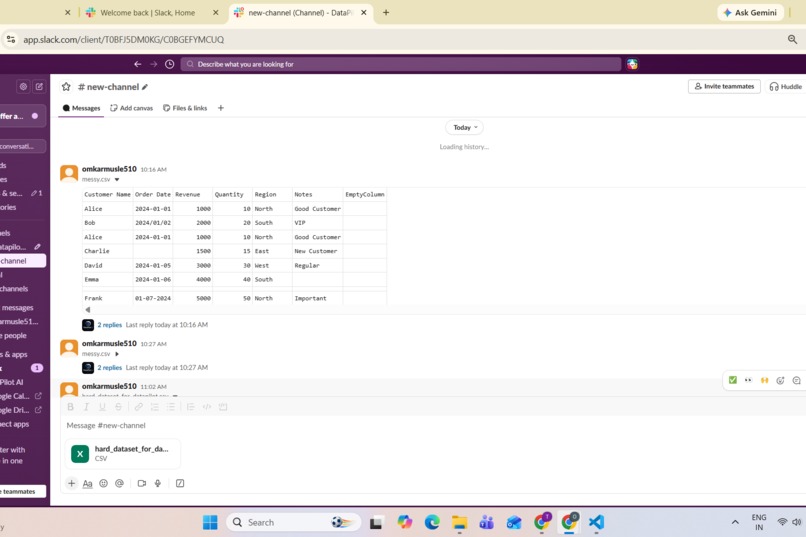Image resolution: width=806 pixels, height=537 pixels.
Task: Open Ask Gemini in browser
Action: pyautogui.click(x=750, y=12)
